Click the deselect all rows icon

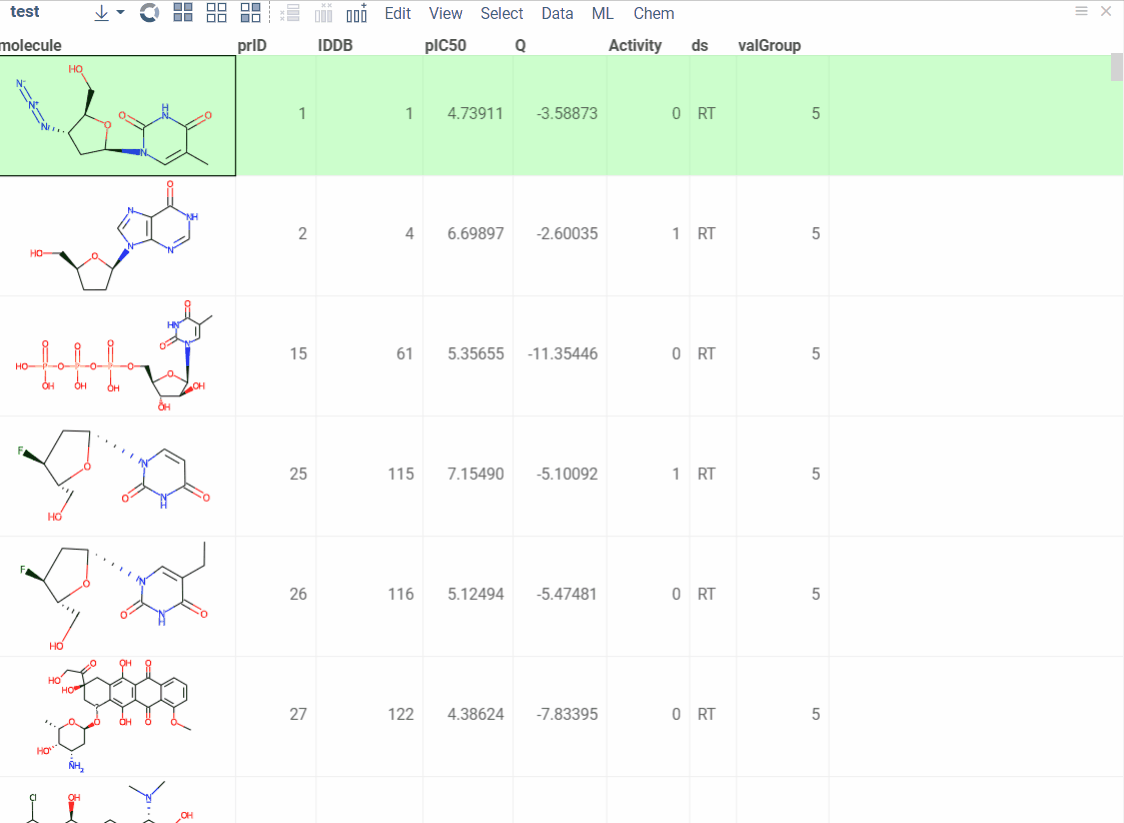216,13
